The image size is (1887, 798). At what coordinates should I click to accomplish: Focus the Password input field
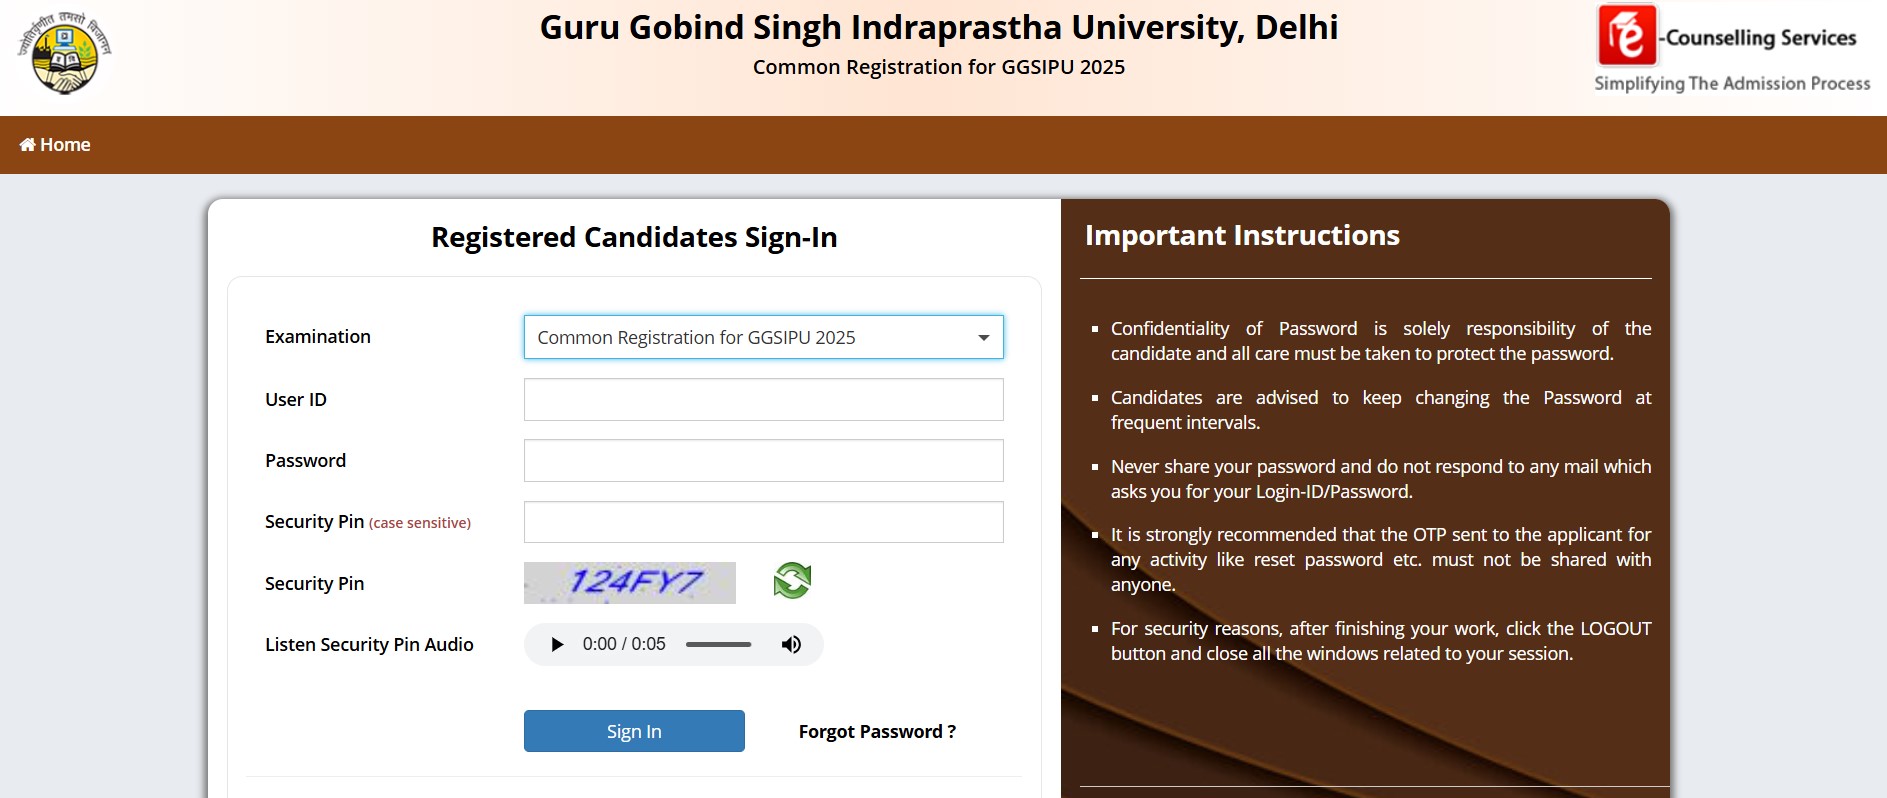[x=763, y=461]
